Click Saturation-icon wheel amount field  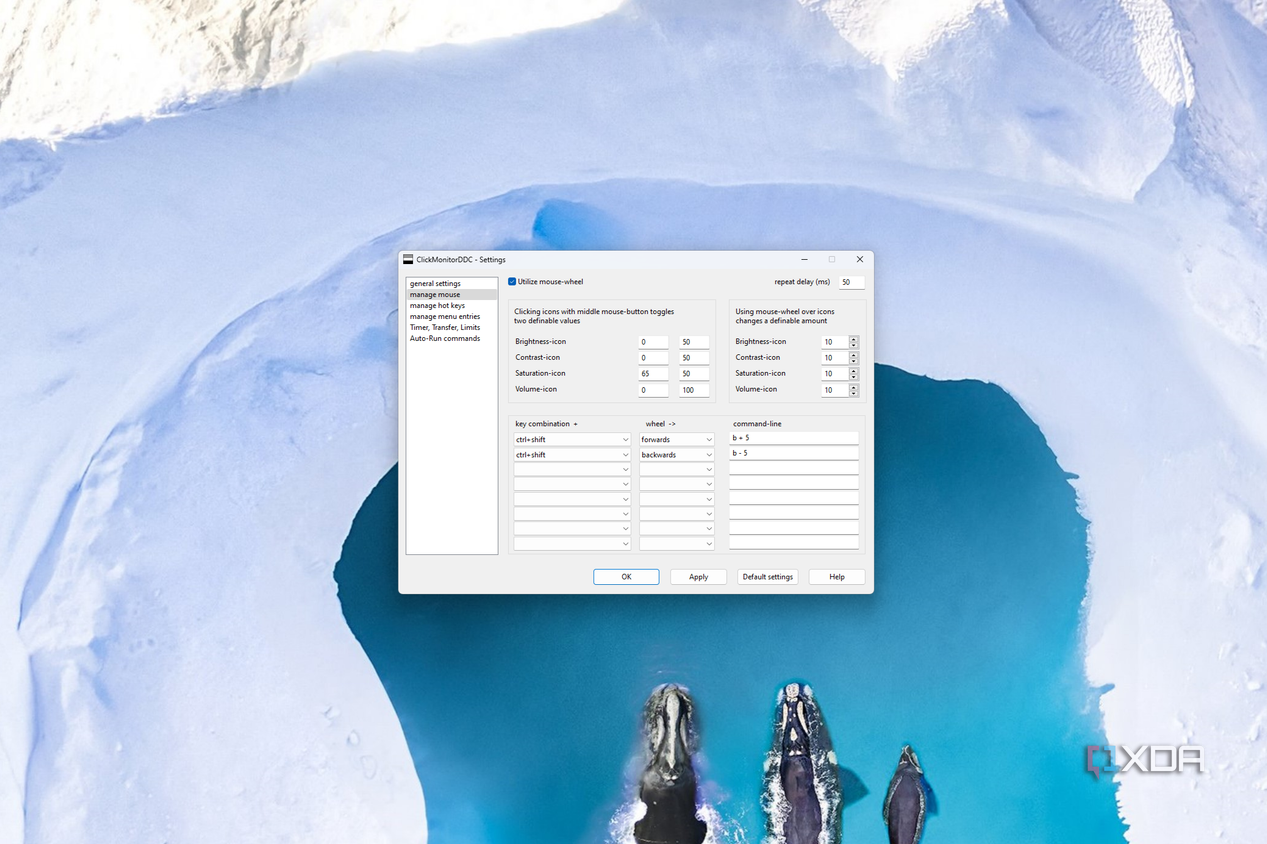[834, 374]
